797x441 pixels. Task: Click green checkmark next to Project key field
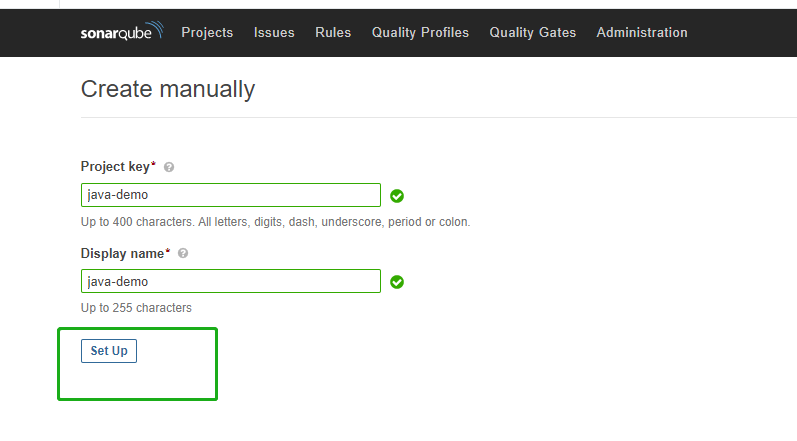click(x=397, y=196)
